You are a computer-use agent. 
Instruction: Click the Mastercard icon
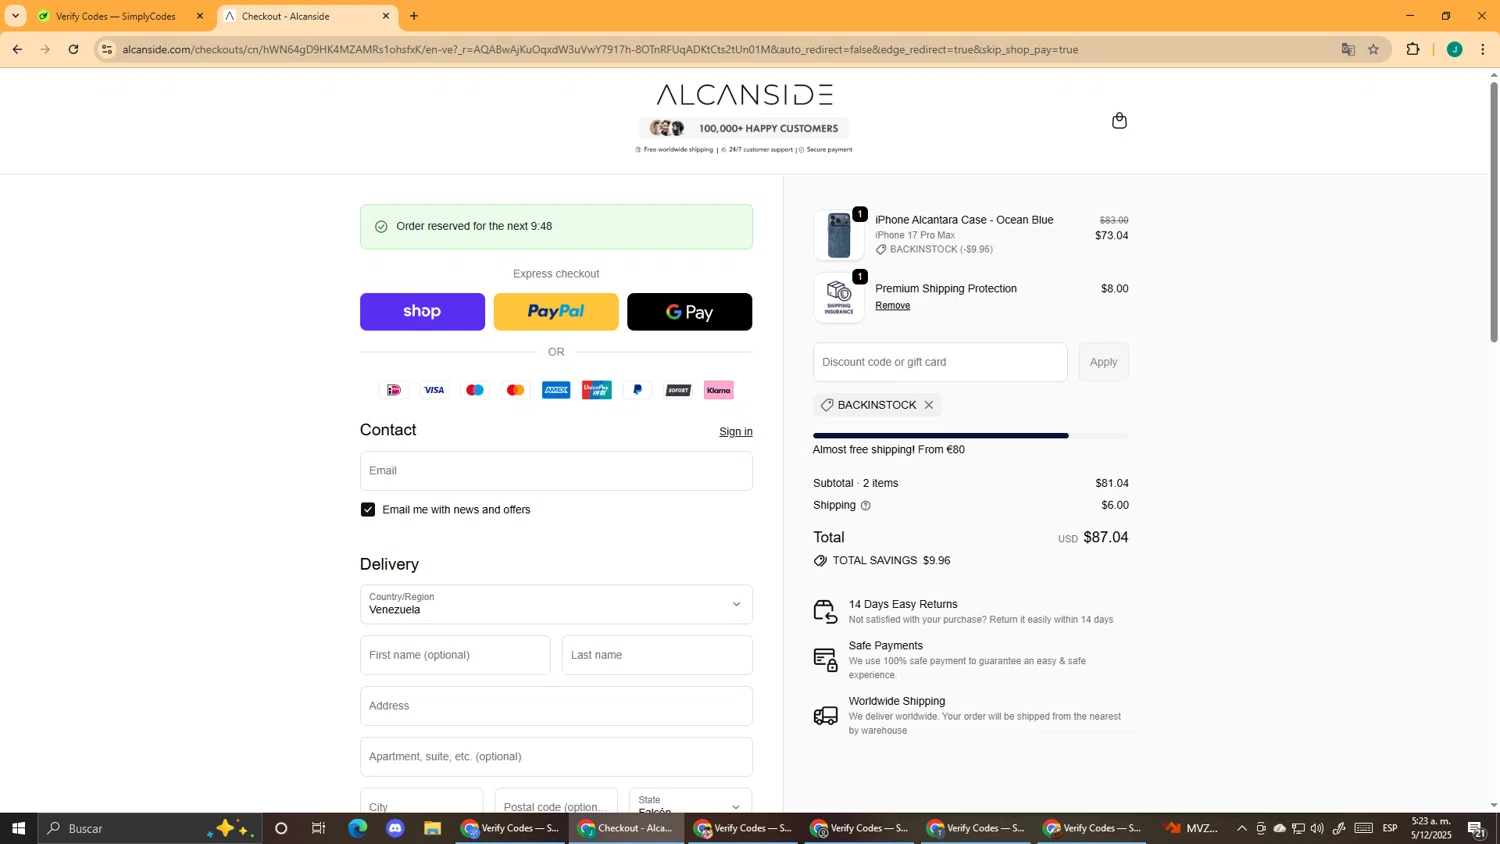[515, 390]
